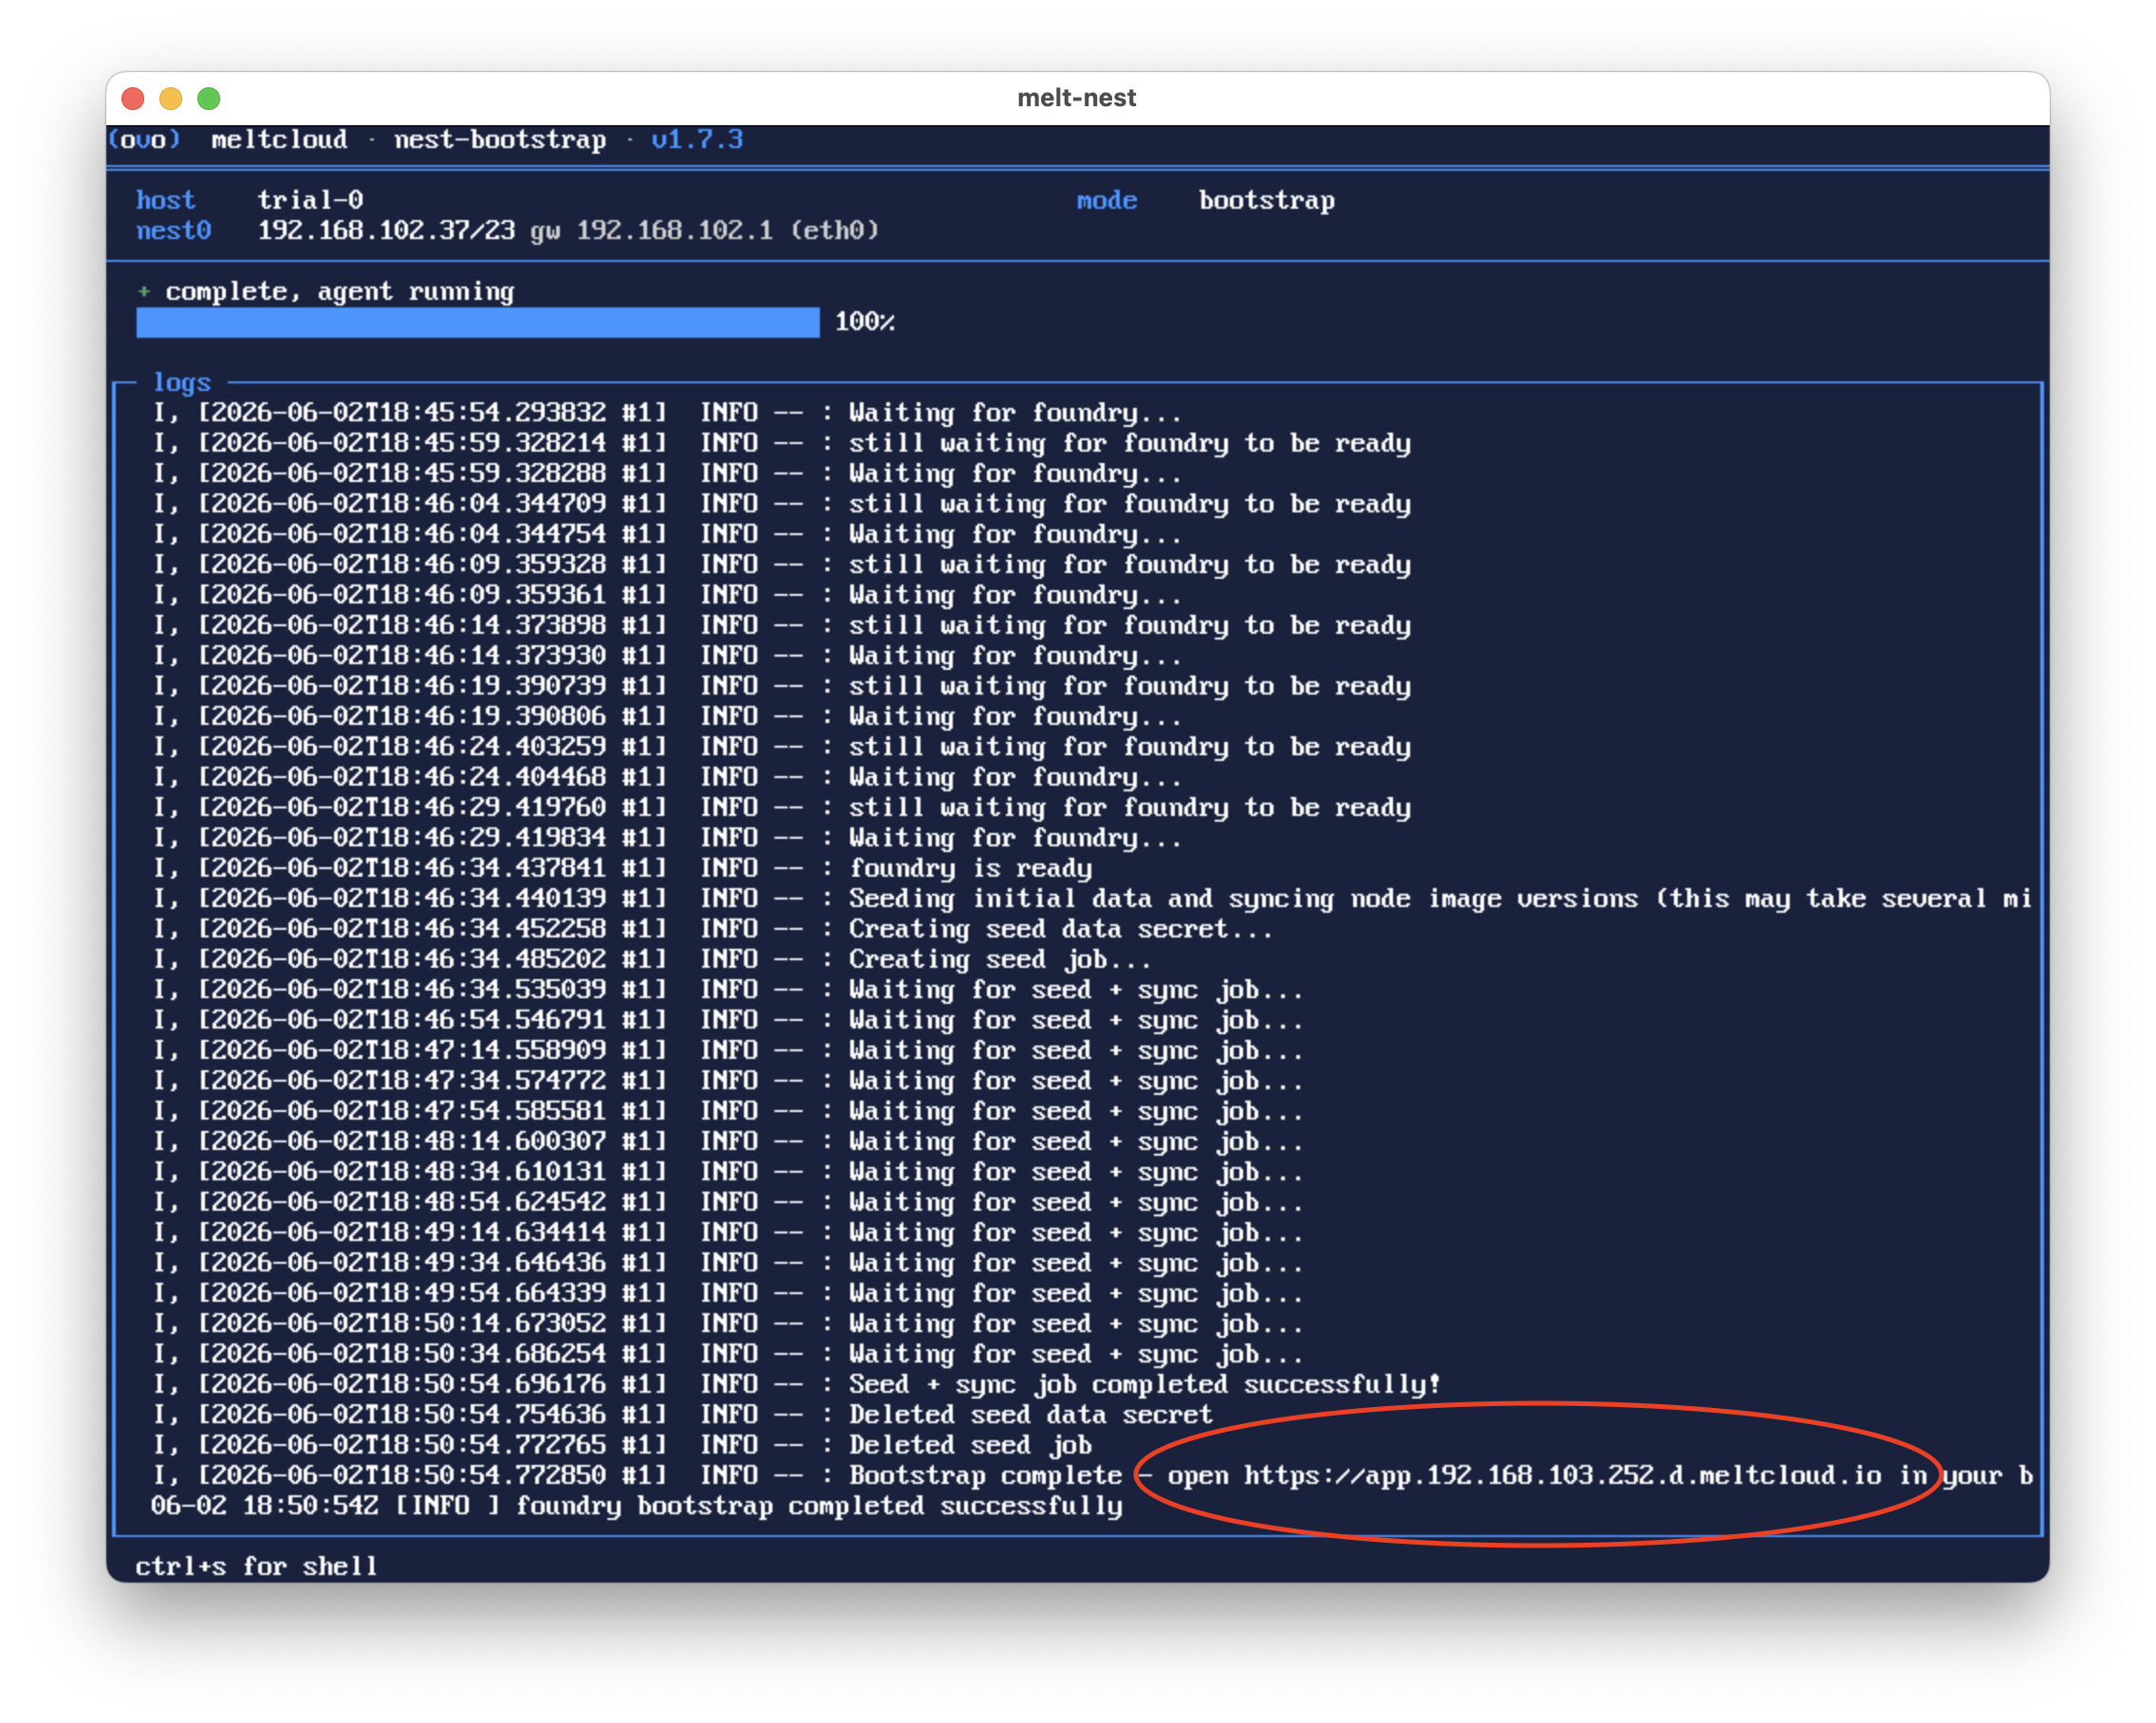This screenshot has height=1723, width=2156.
Task: Click the 'Creating seed job...' log line
Action: (x=652, y=959)
